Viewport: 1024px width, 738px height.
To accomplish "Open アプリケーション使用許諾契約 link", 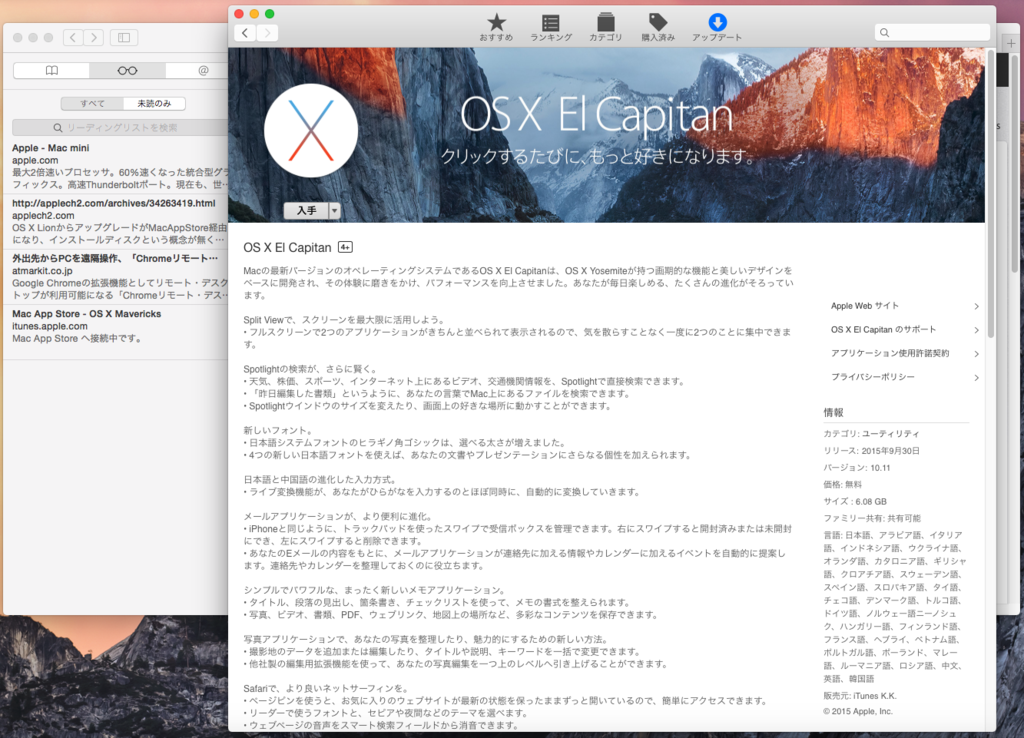I will [x=890, y=353].
